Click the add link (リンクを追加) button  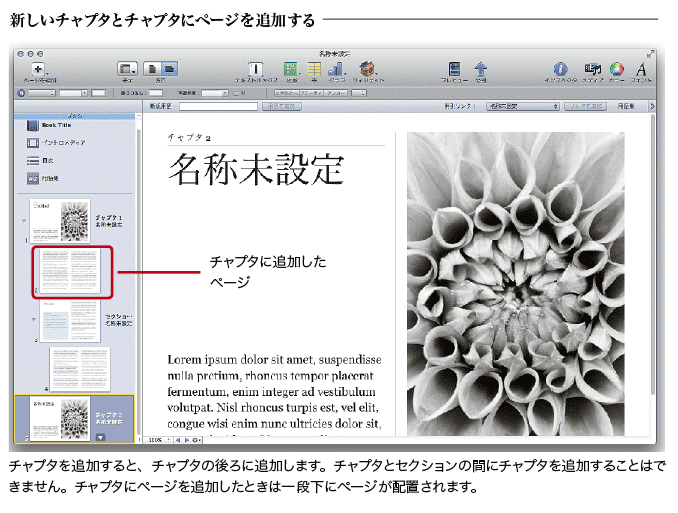tap(585, 106)
